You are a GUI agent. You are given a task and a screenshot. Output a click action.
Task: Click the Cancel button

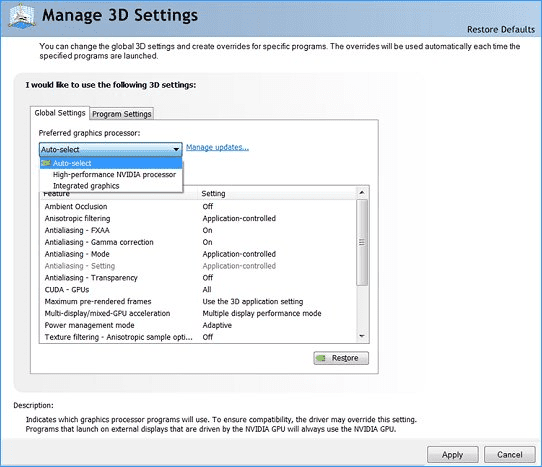tap(510, 455)
